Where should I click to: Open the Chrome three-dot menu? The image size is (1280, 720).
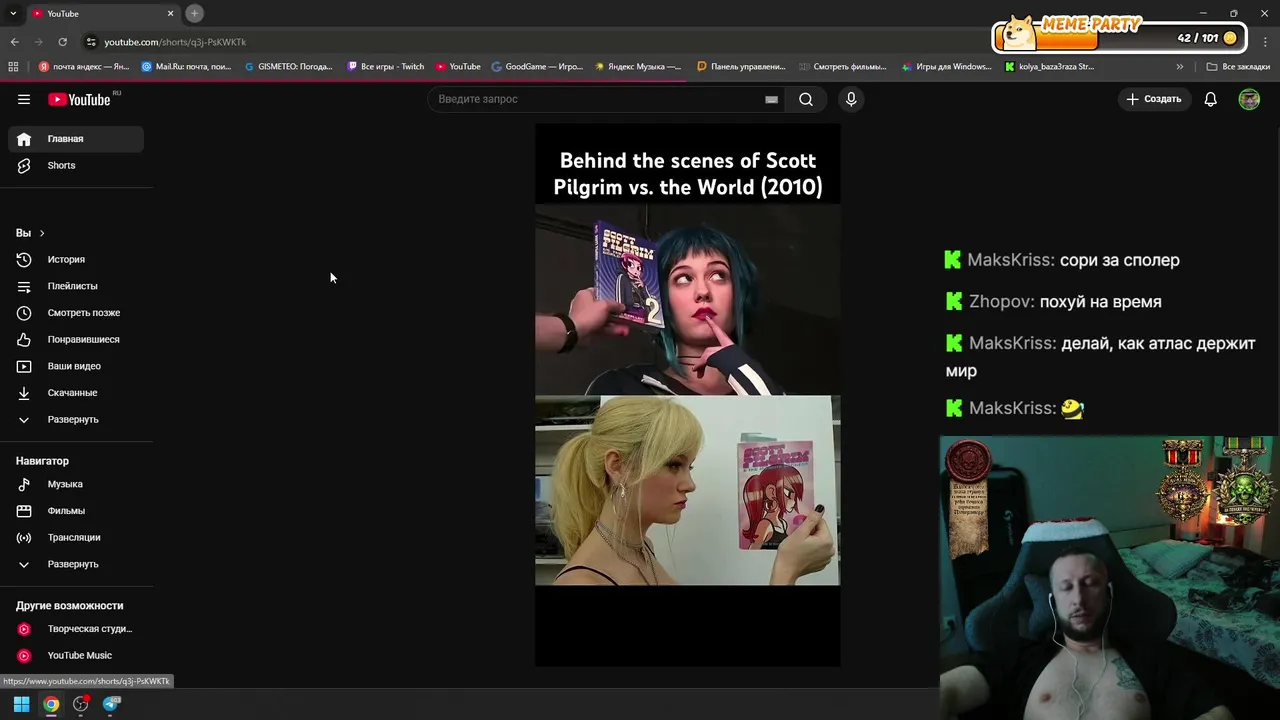(x=1266, y=42)
